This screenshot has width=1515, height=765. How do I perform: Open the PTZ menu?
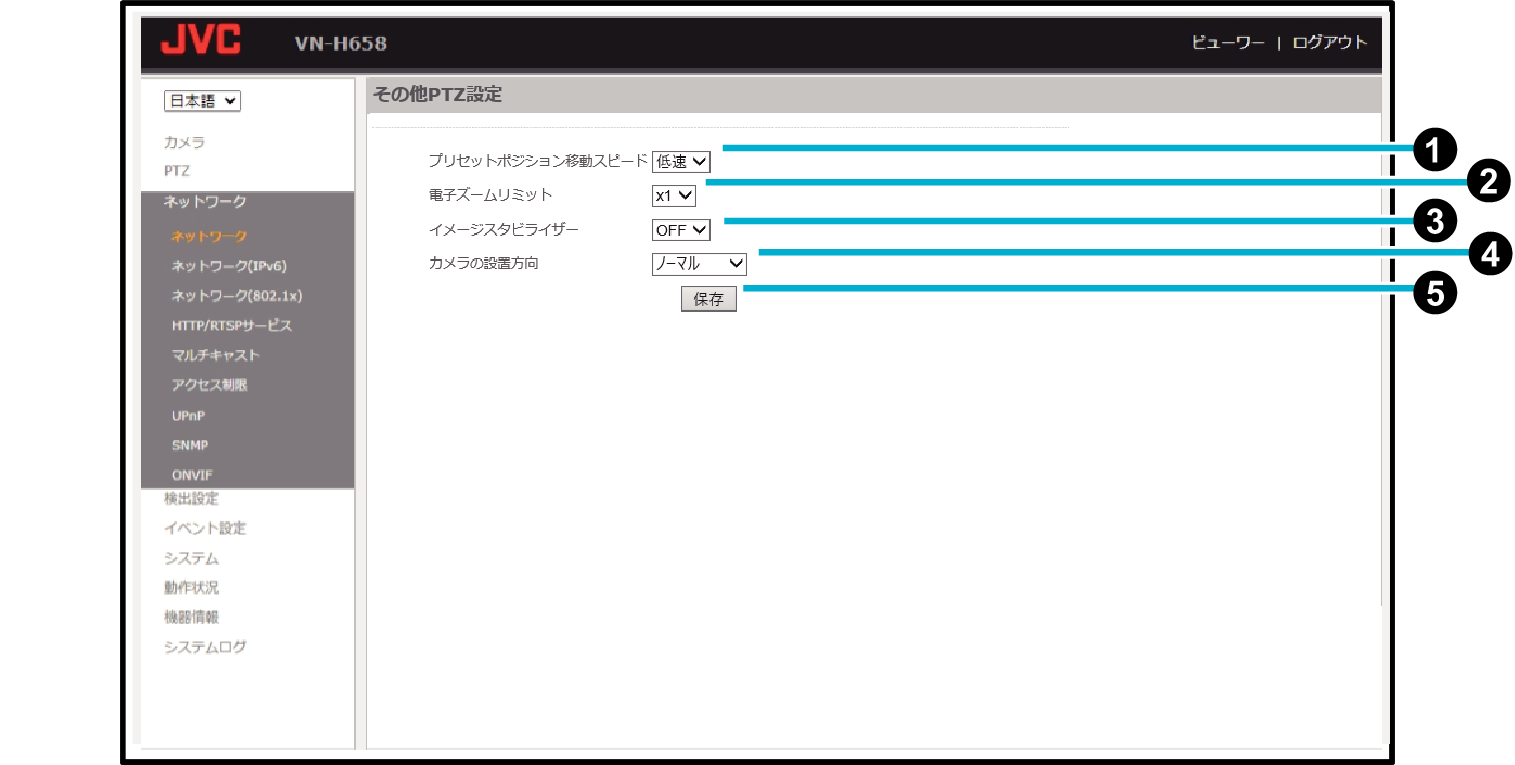click(177, 171)
